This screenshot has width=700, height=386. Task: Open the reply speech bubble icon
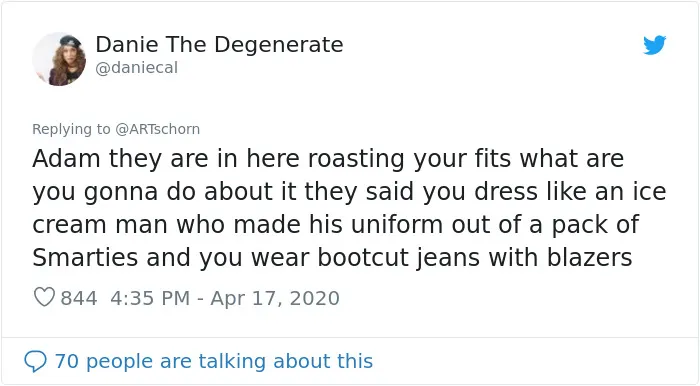point(35,361)
